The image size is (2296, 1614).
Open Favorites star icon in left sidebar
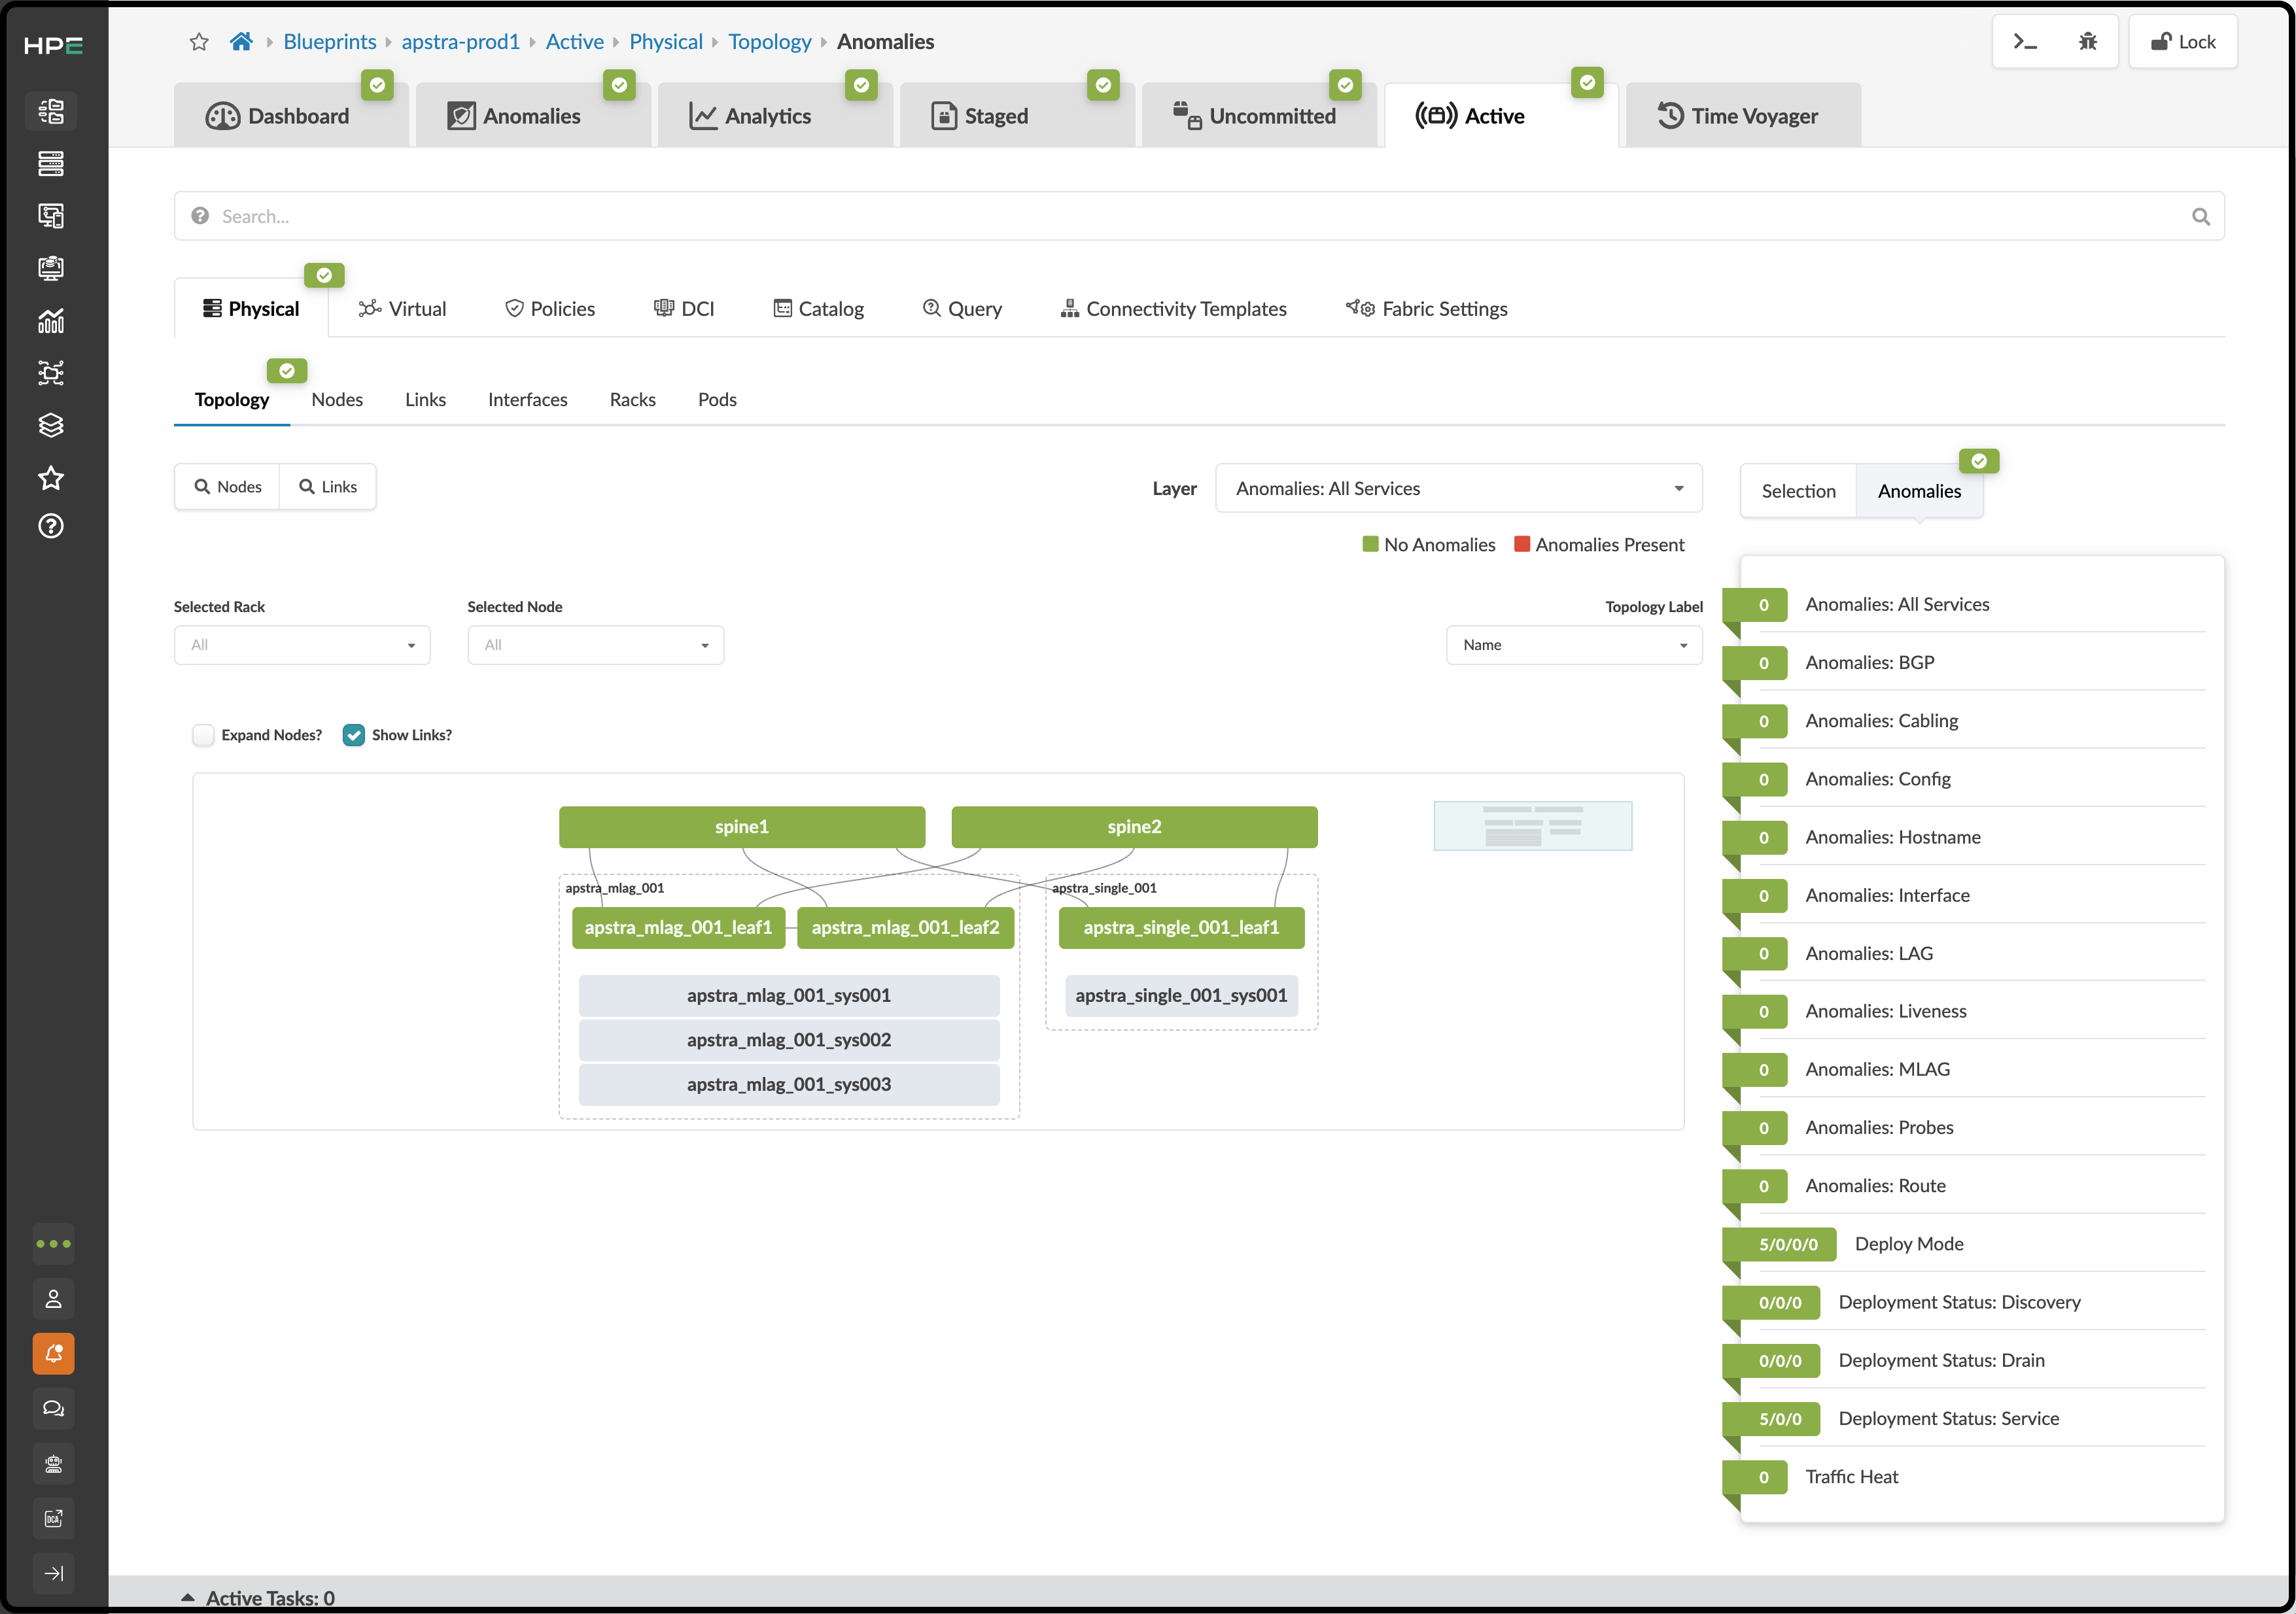coord(51,478)
